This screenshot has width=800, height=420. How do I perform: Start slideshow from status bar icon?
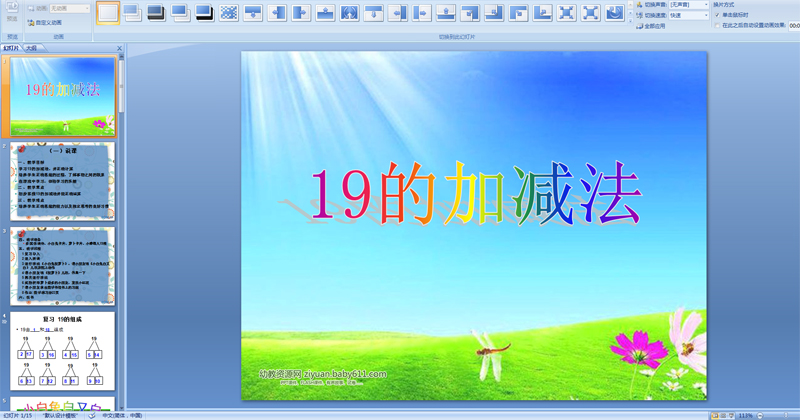pyautogui.click(x=731, y=416)
